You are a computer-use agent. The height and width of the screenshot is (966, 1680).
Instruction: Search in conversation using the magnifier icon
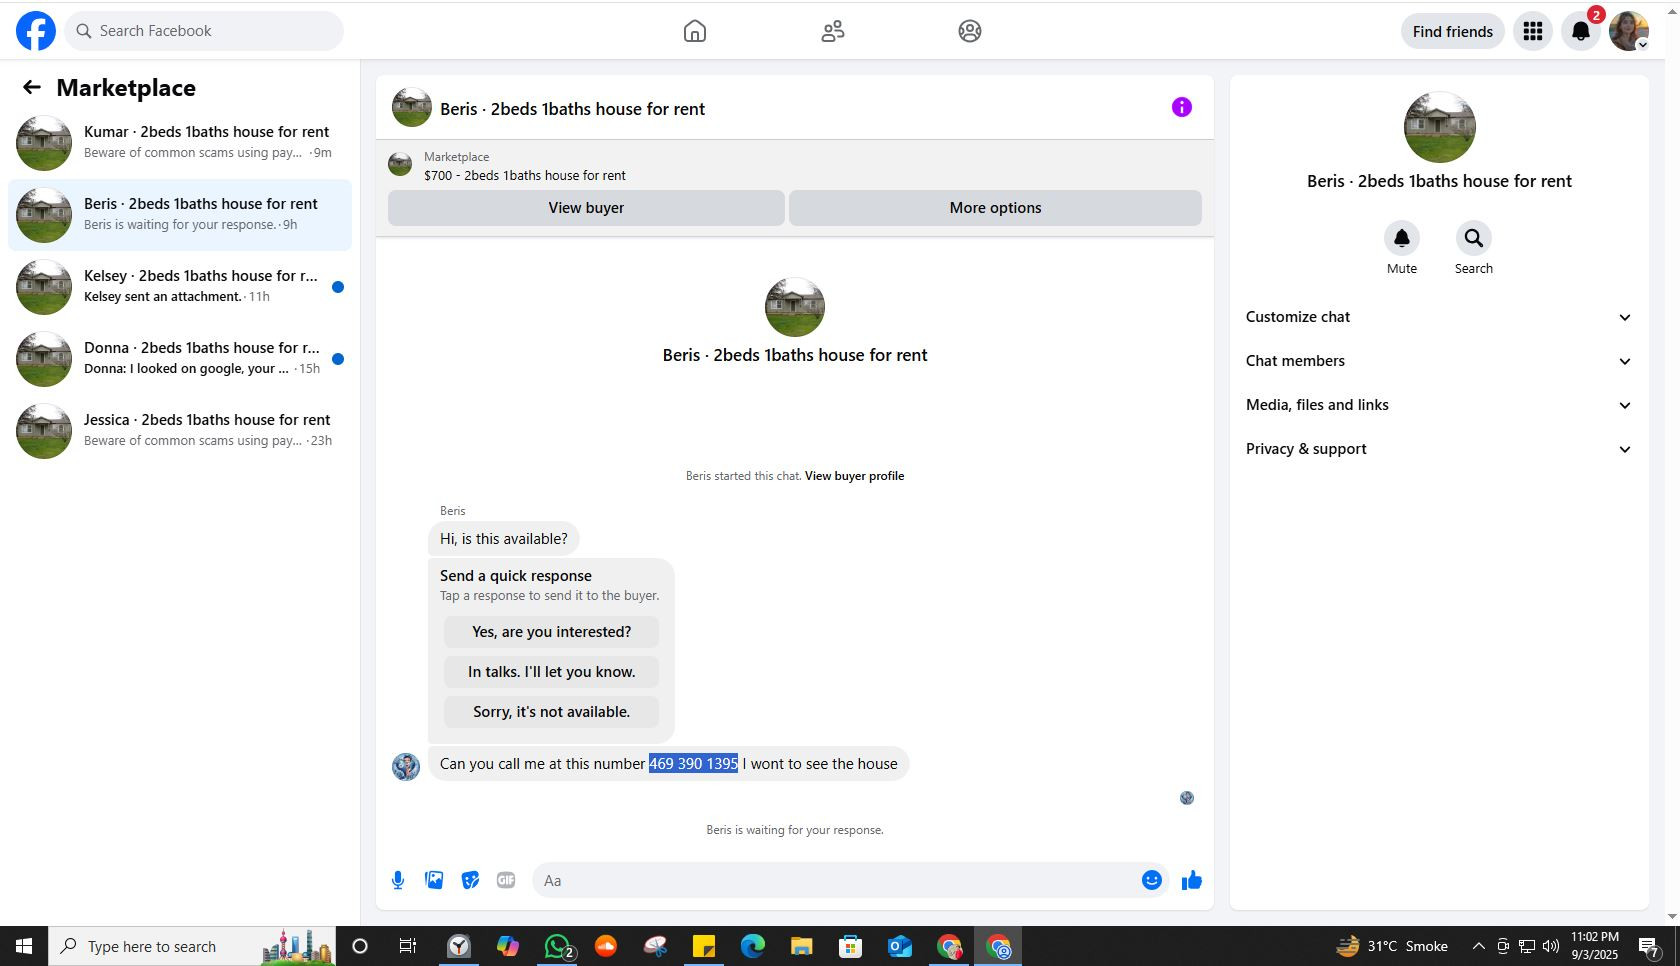1474,238
